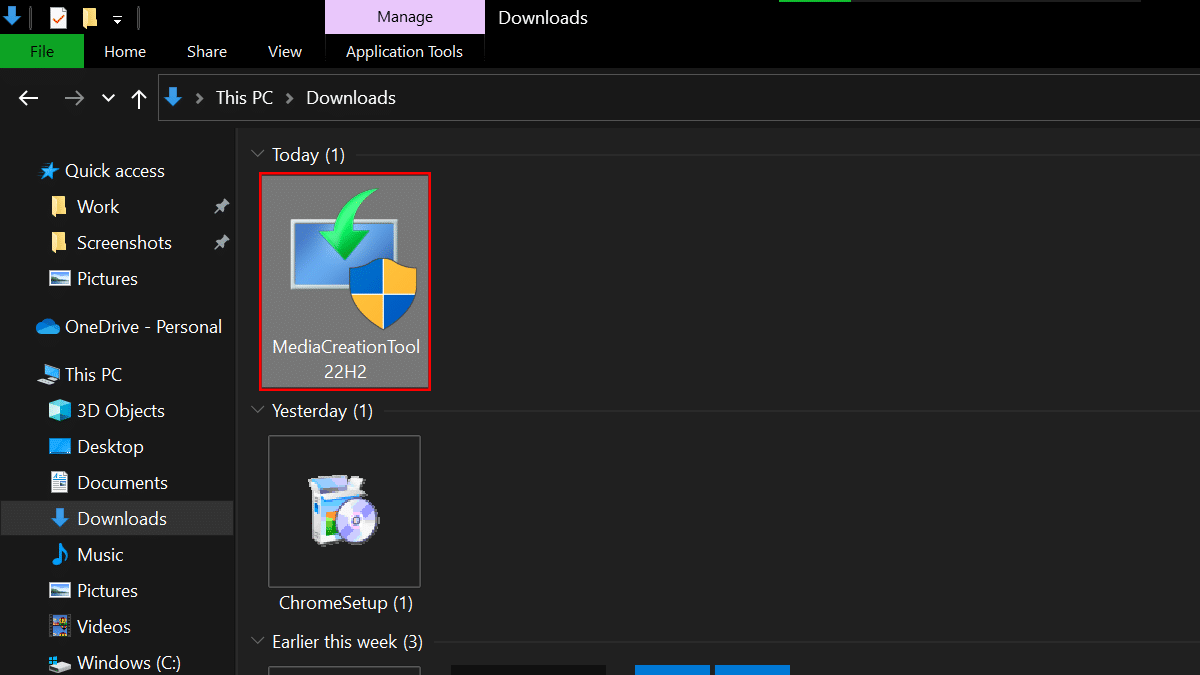
Task: Click the back arrow to navigate back
Action: tap(28, 97)
